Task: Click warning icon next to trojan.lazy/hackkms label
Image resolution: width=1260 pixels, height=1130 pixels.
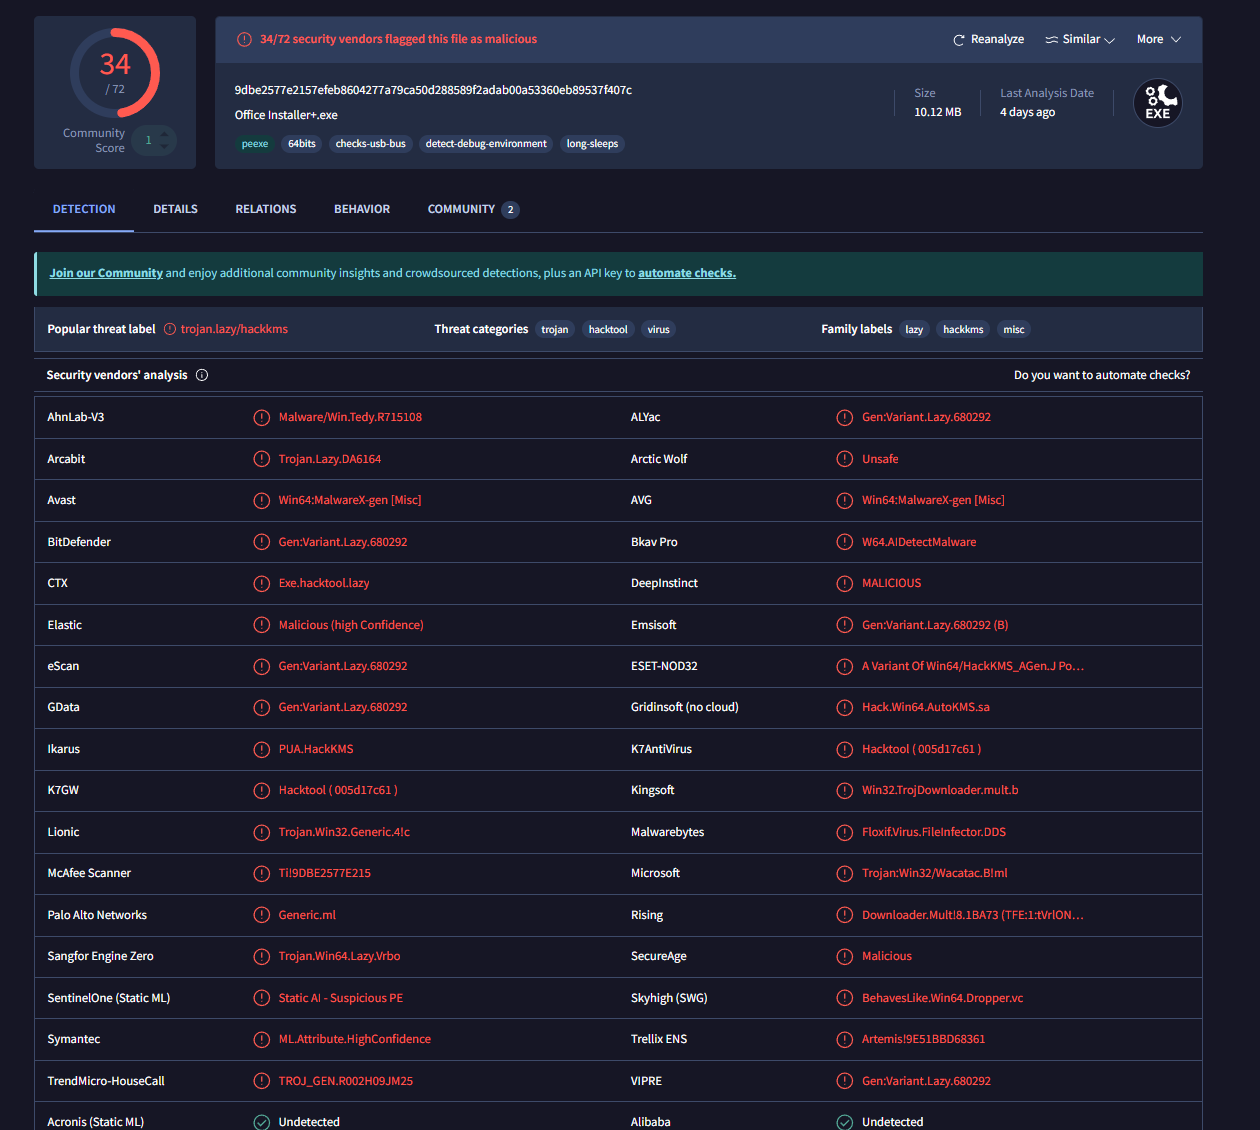Action: (170, 329)
